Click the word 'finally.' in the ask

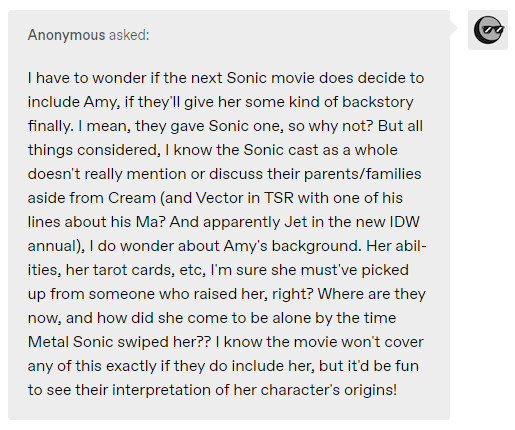(x=51, y=126)
